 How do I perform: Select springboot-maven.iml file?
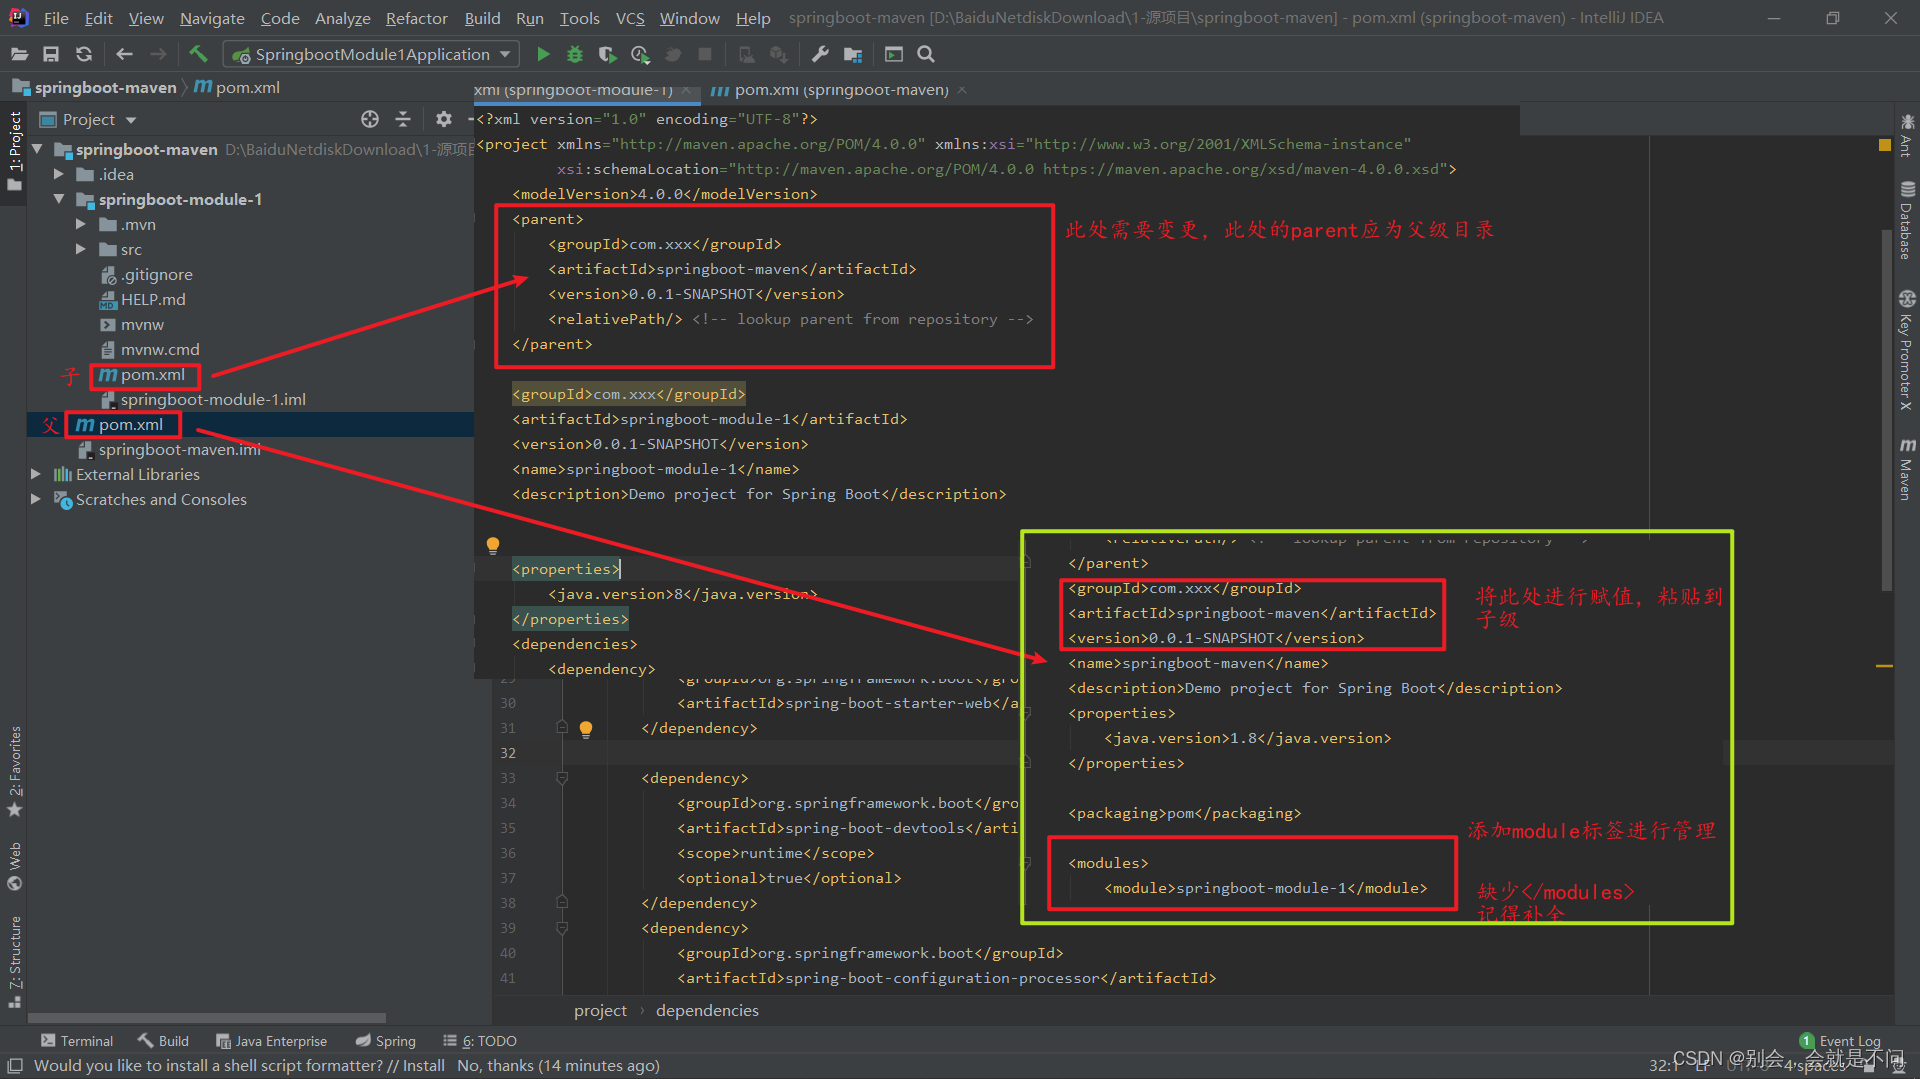pyautogui.click(x=170, y=449)
